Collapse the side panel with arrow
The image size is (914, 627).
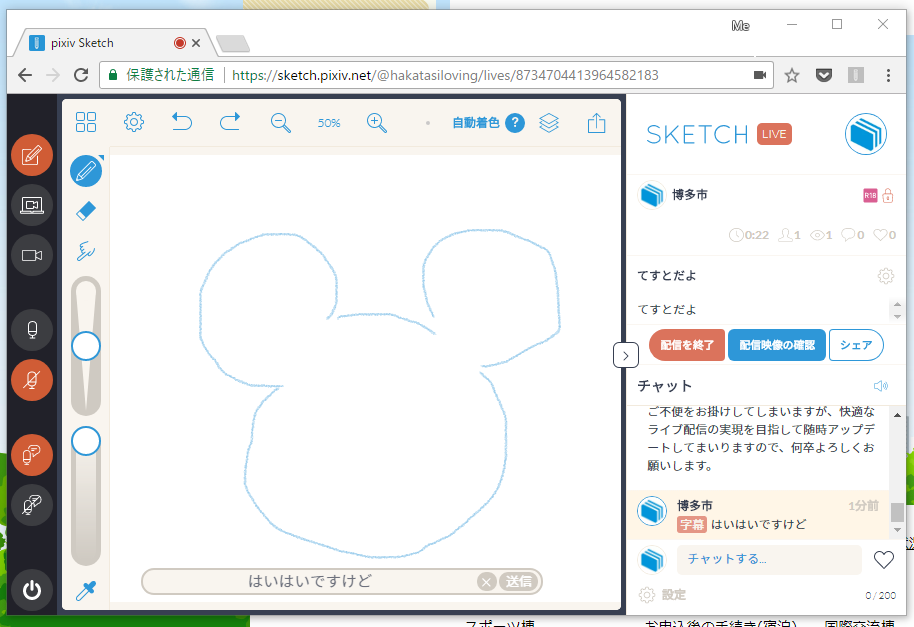tap(625, 355)
